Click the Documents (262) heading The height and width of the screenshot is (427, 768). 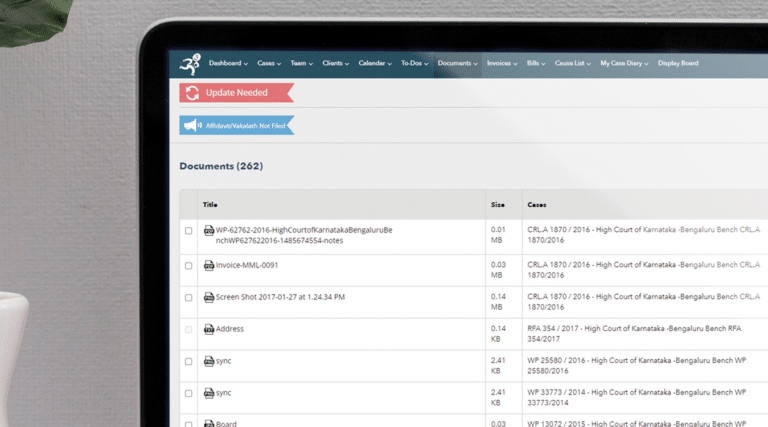point(221,166)
